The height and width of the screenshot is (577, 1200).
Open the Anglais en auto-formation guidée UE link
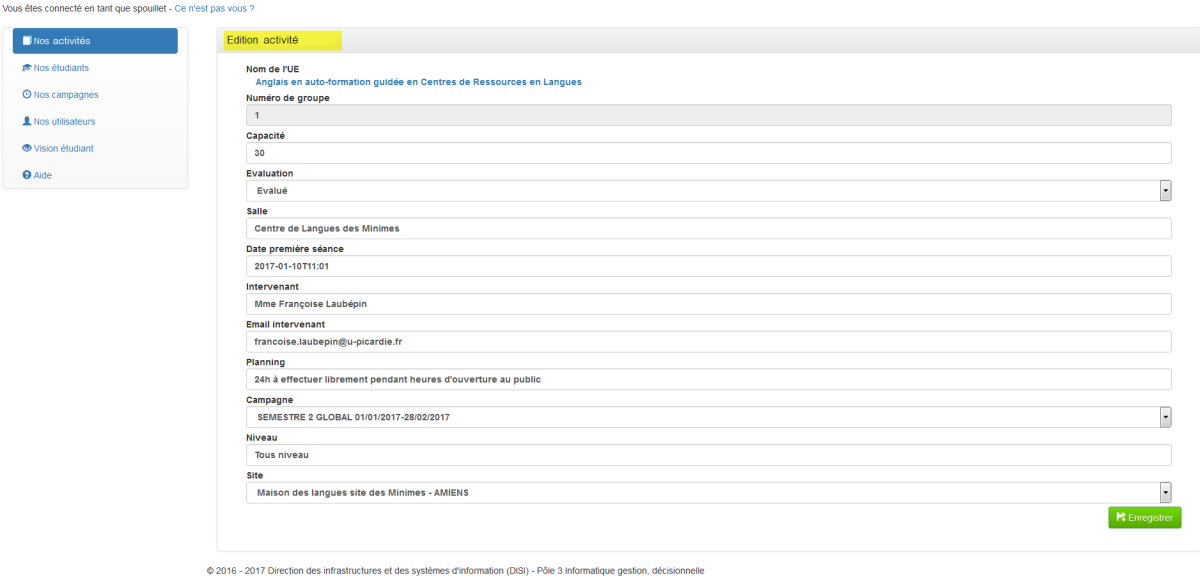[x=418, y=82]
